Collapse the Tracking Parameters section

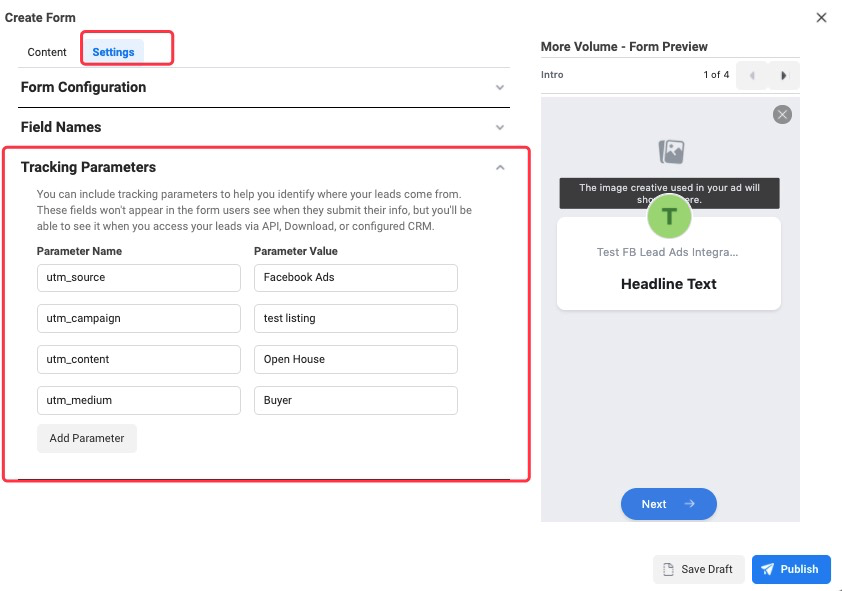tap(500, 167)
